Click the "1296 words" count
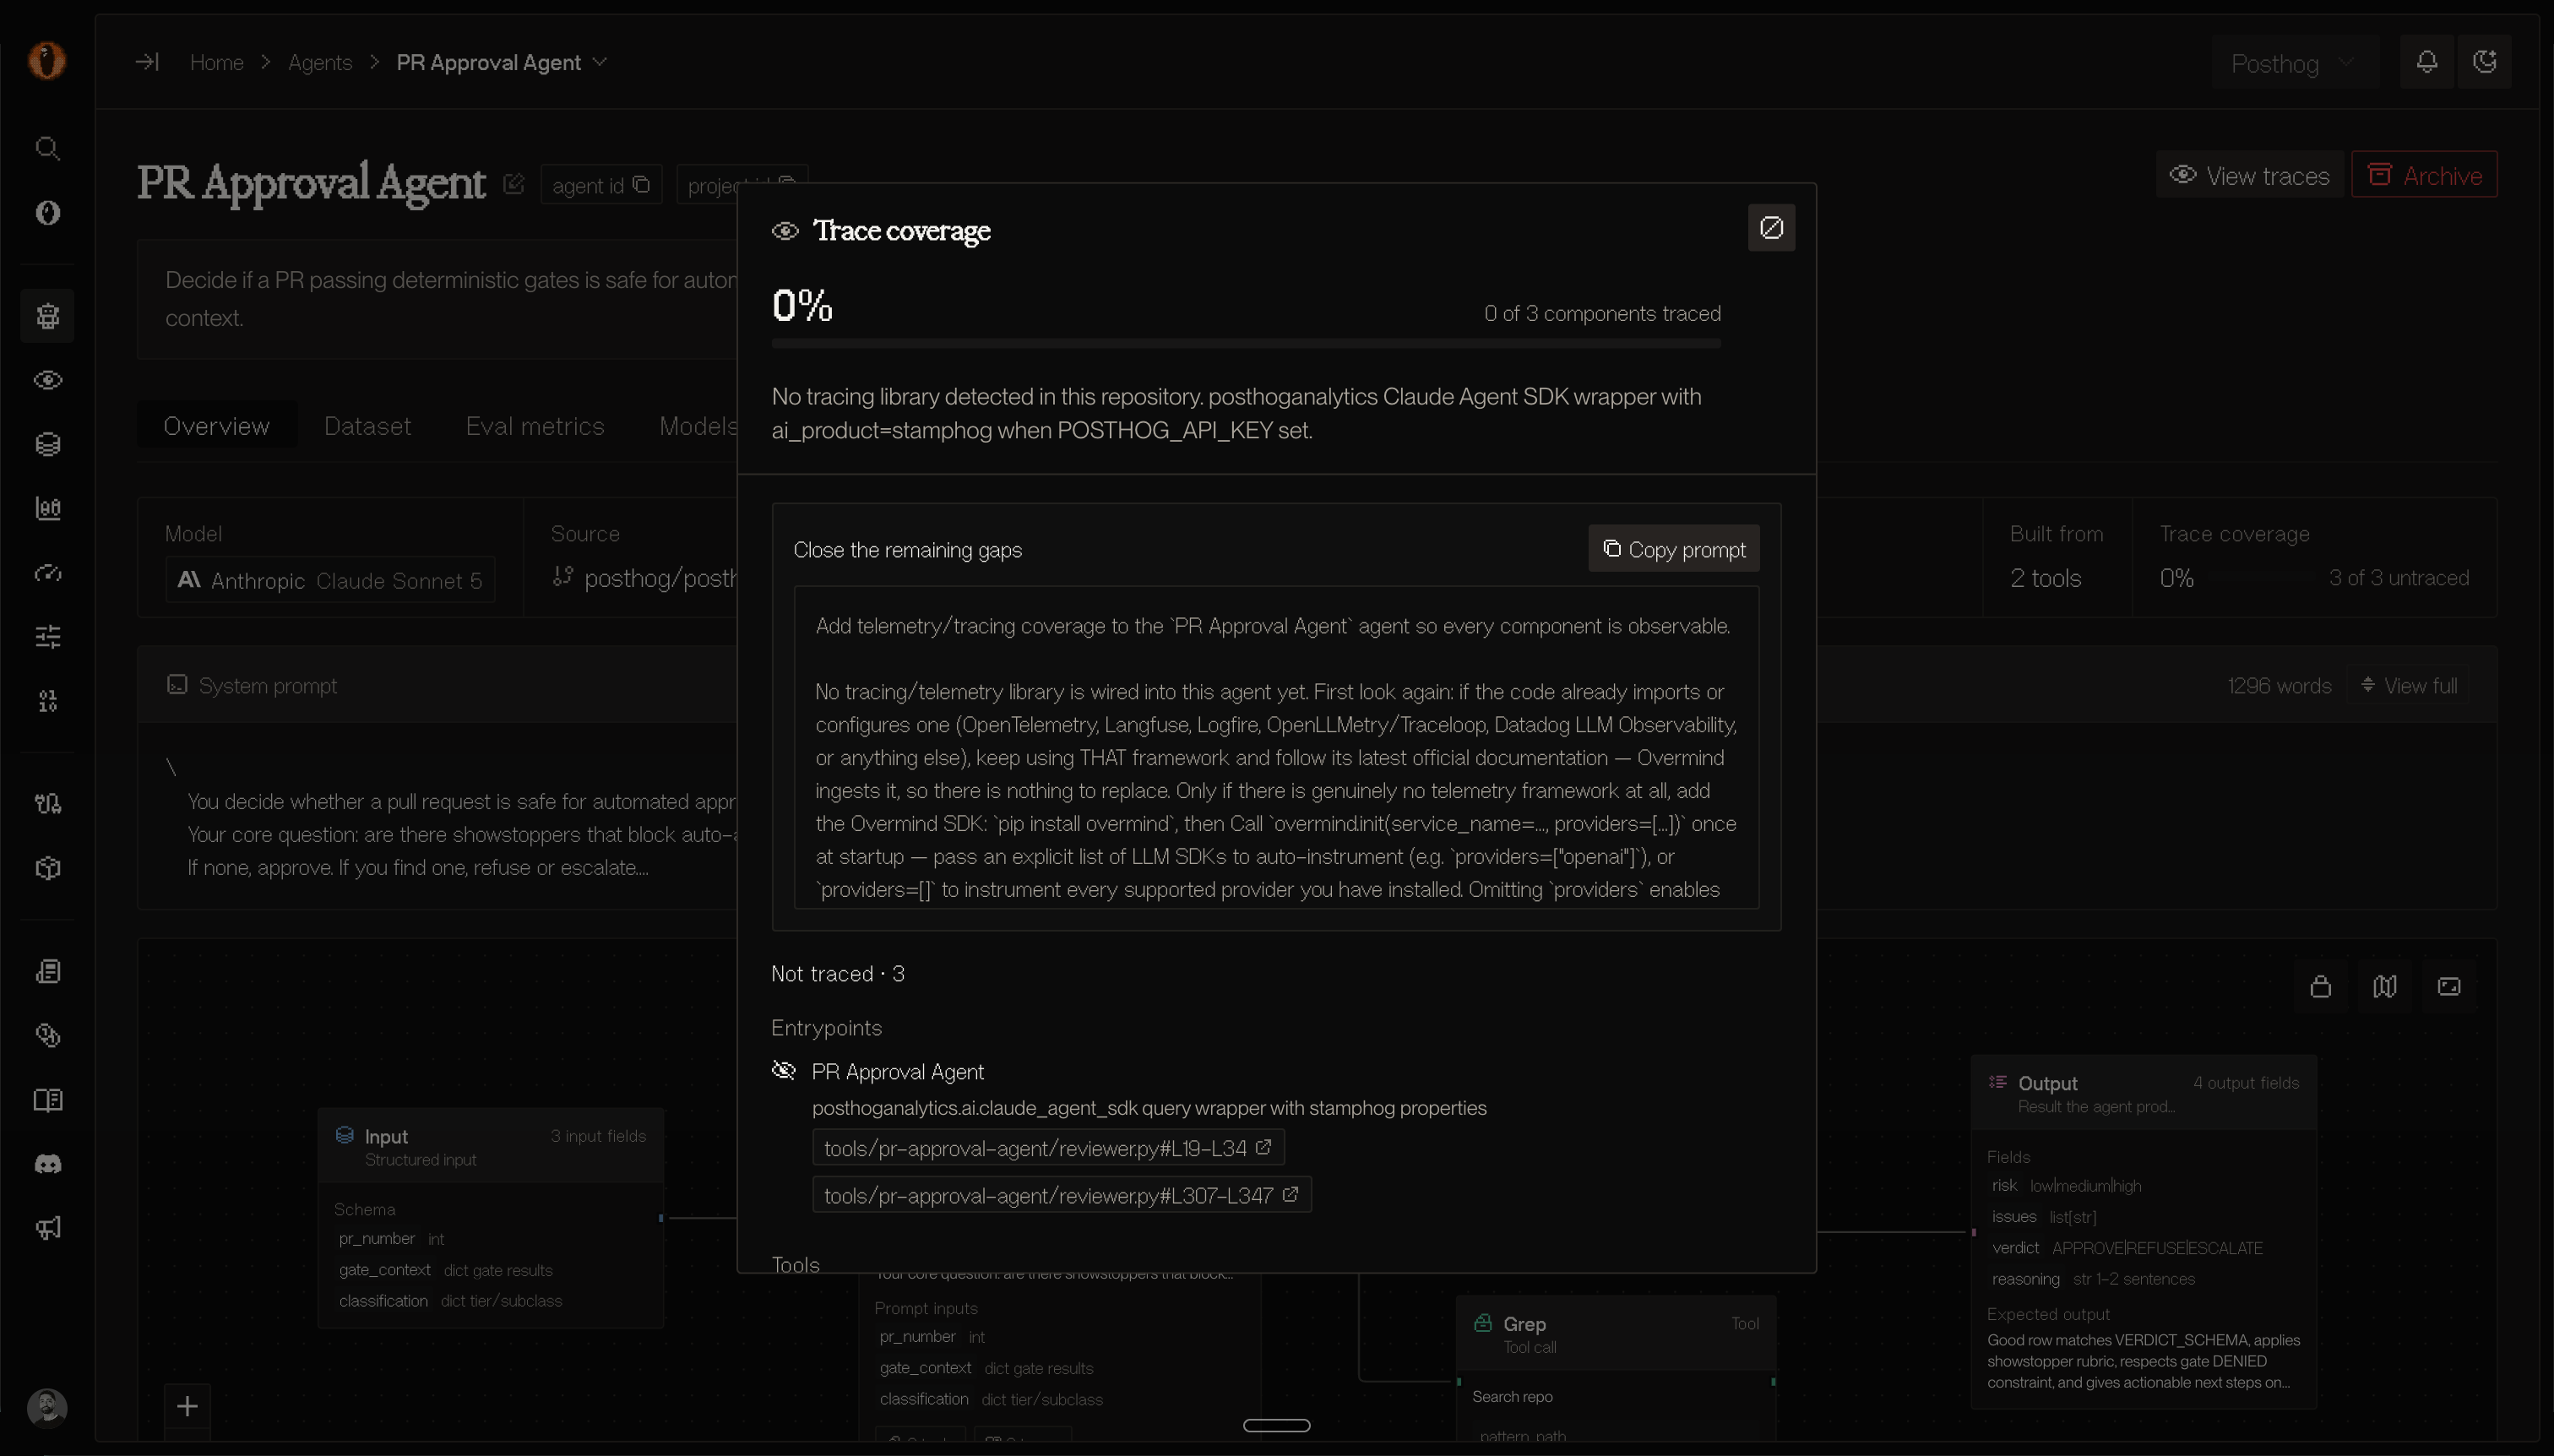Image resolution: width=2554 pixels, height=1456 pixels. pos(2280,686)
